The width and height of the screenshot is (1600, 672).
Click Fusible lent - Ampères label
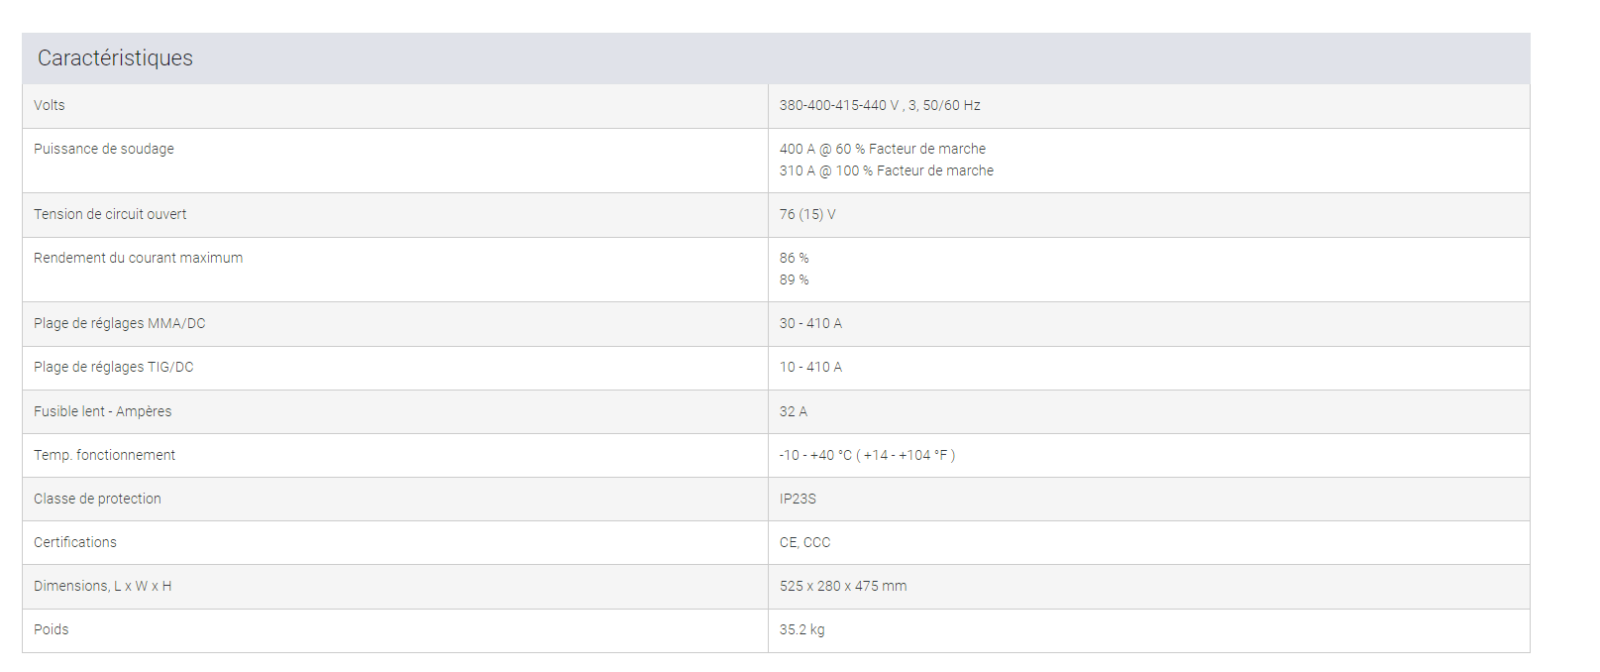pos(102,411)
